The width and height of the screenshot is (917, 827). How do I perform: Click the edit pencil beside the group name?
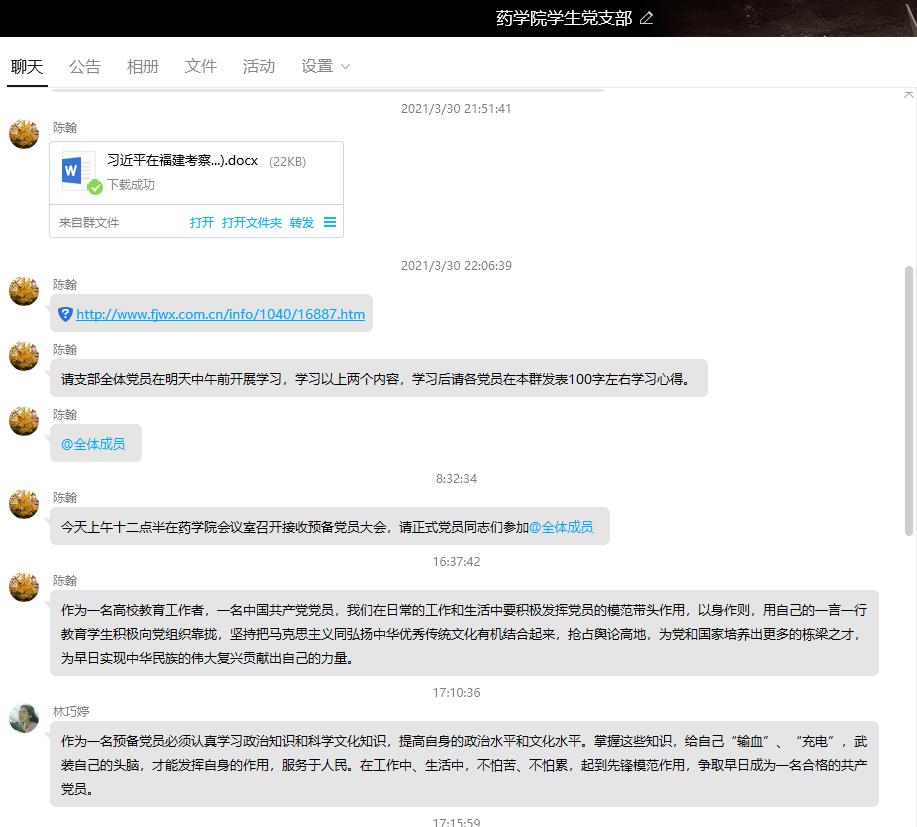pyautogui.click(x=646, y=18)
